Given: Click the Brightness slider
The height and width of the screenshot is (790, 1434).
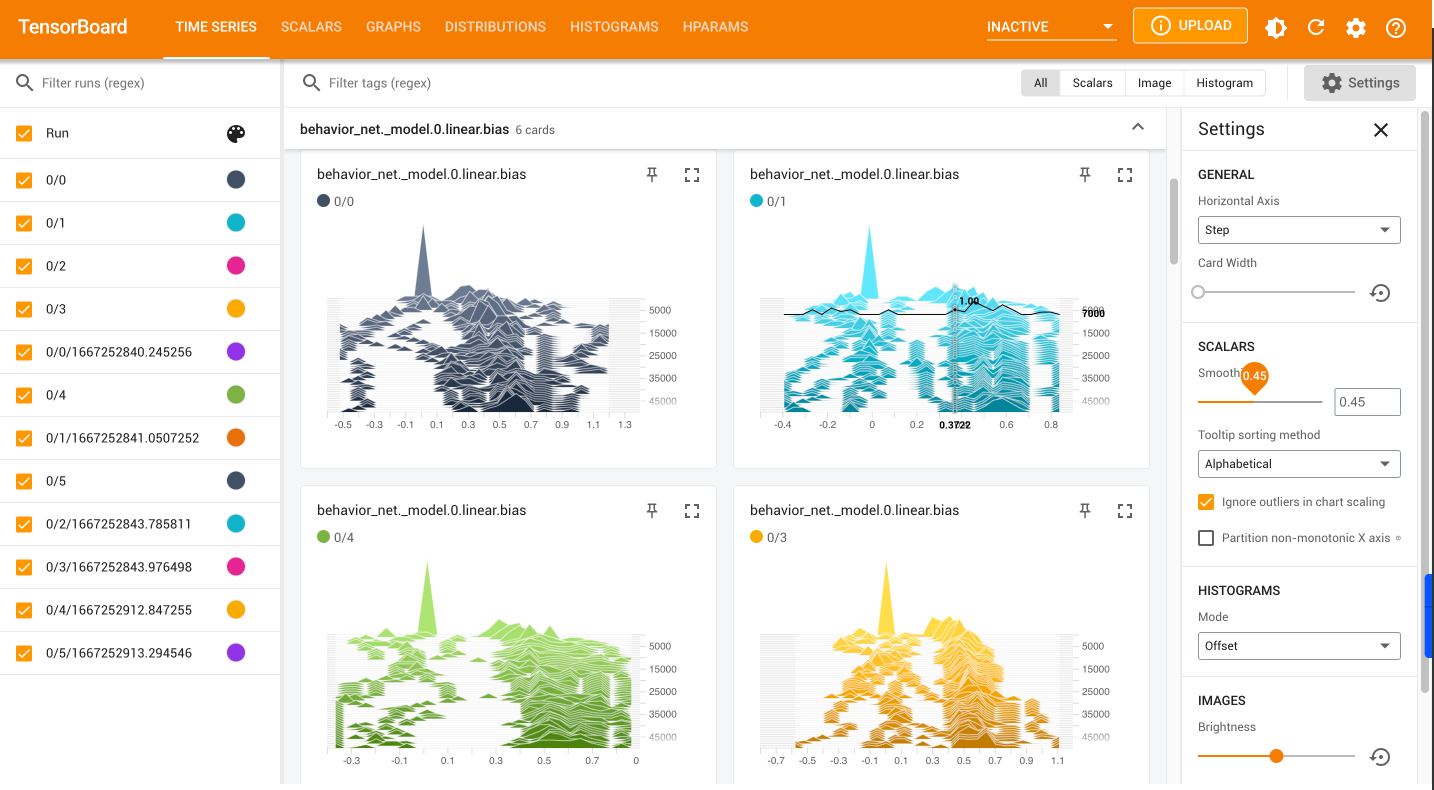Looking at the screenshot, I should [1276, 757].
